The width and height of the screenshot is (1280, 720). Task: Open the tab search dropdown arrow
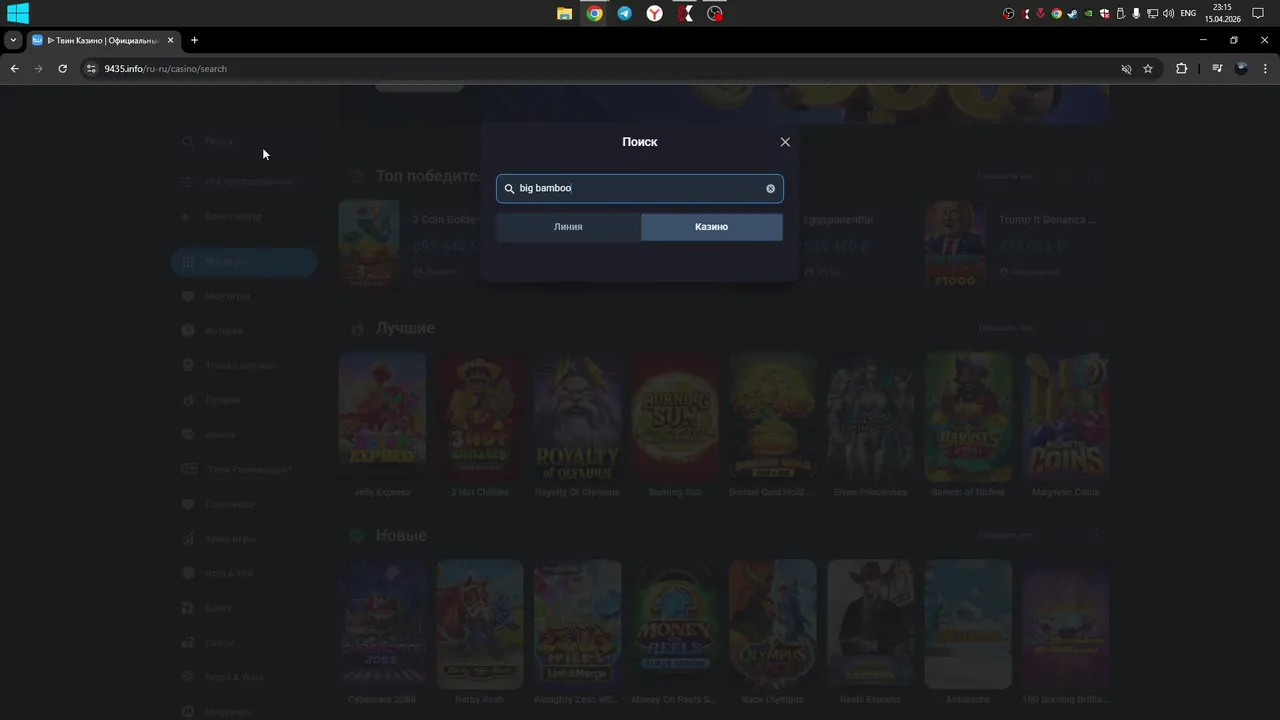[x=13, y=40]
